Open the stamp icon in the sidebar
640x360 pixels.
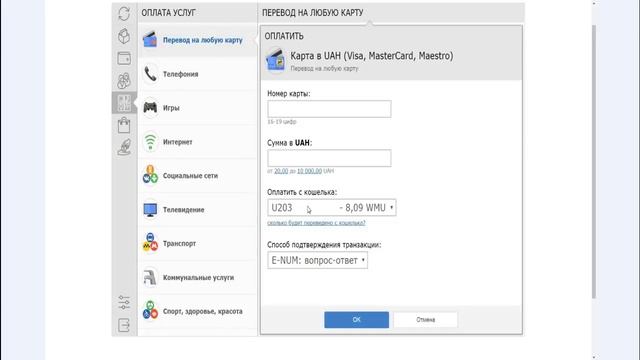[x=124, y=147]
